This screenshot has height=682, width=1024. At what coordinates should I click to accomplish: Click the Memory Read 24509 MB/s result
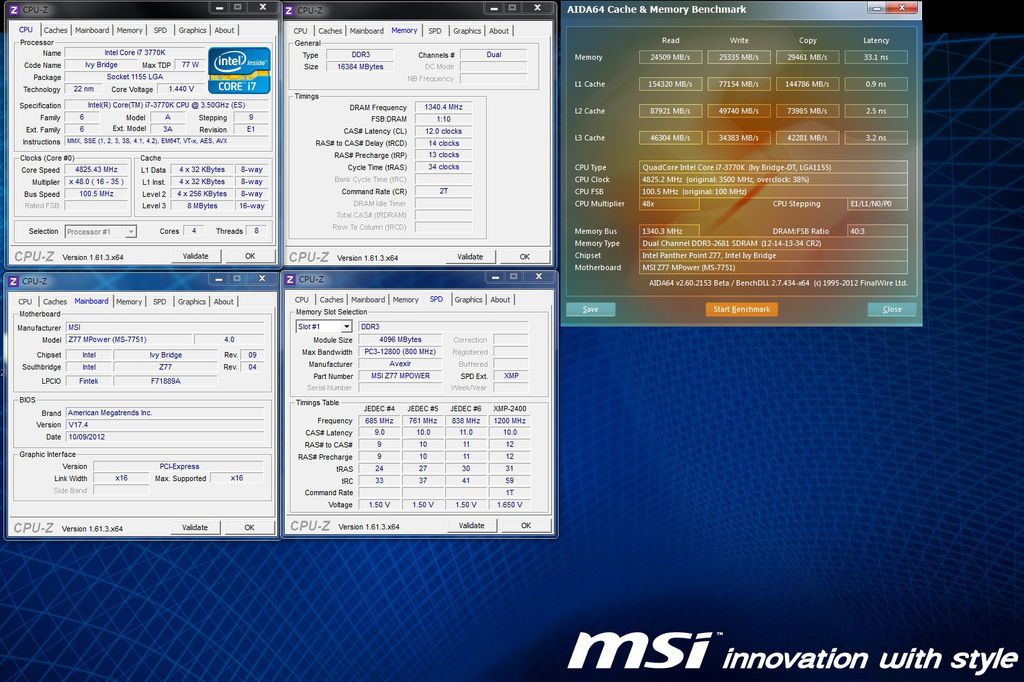click(670, 57)
